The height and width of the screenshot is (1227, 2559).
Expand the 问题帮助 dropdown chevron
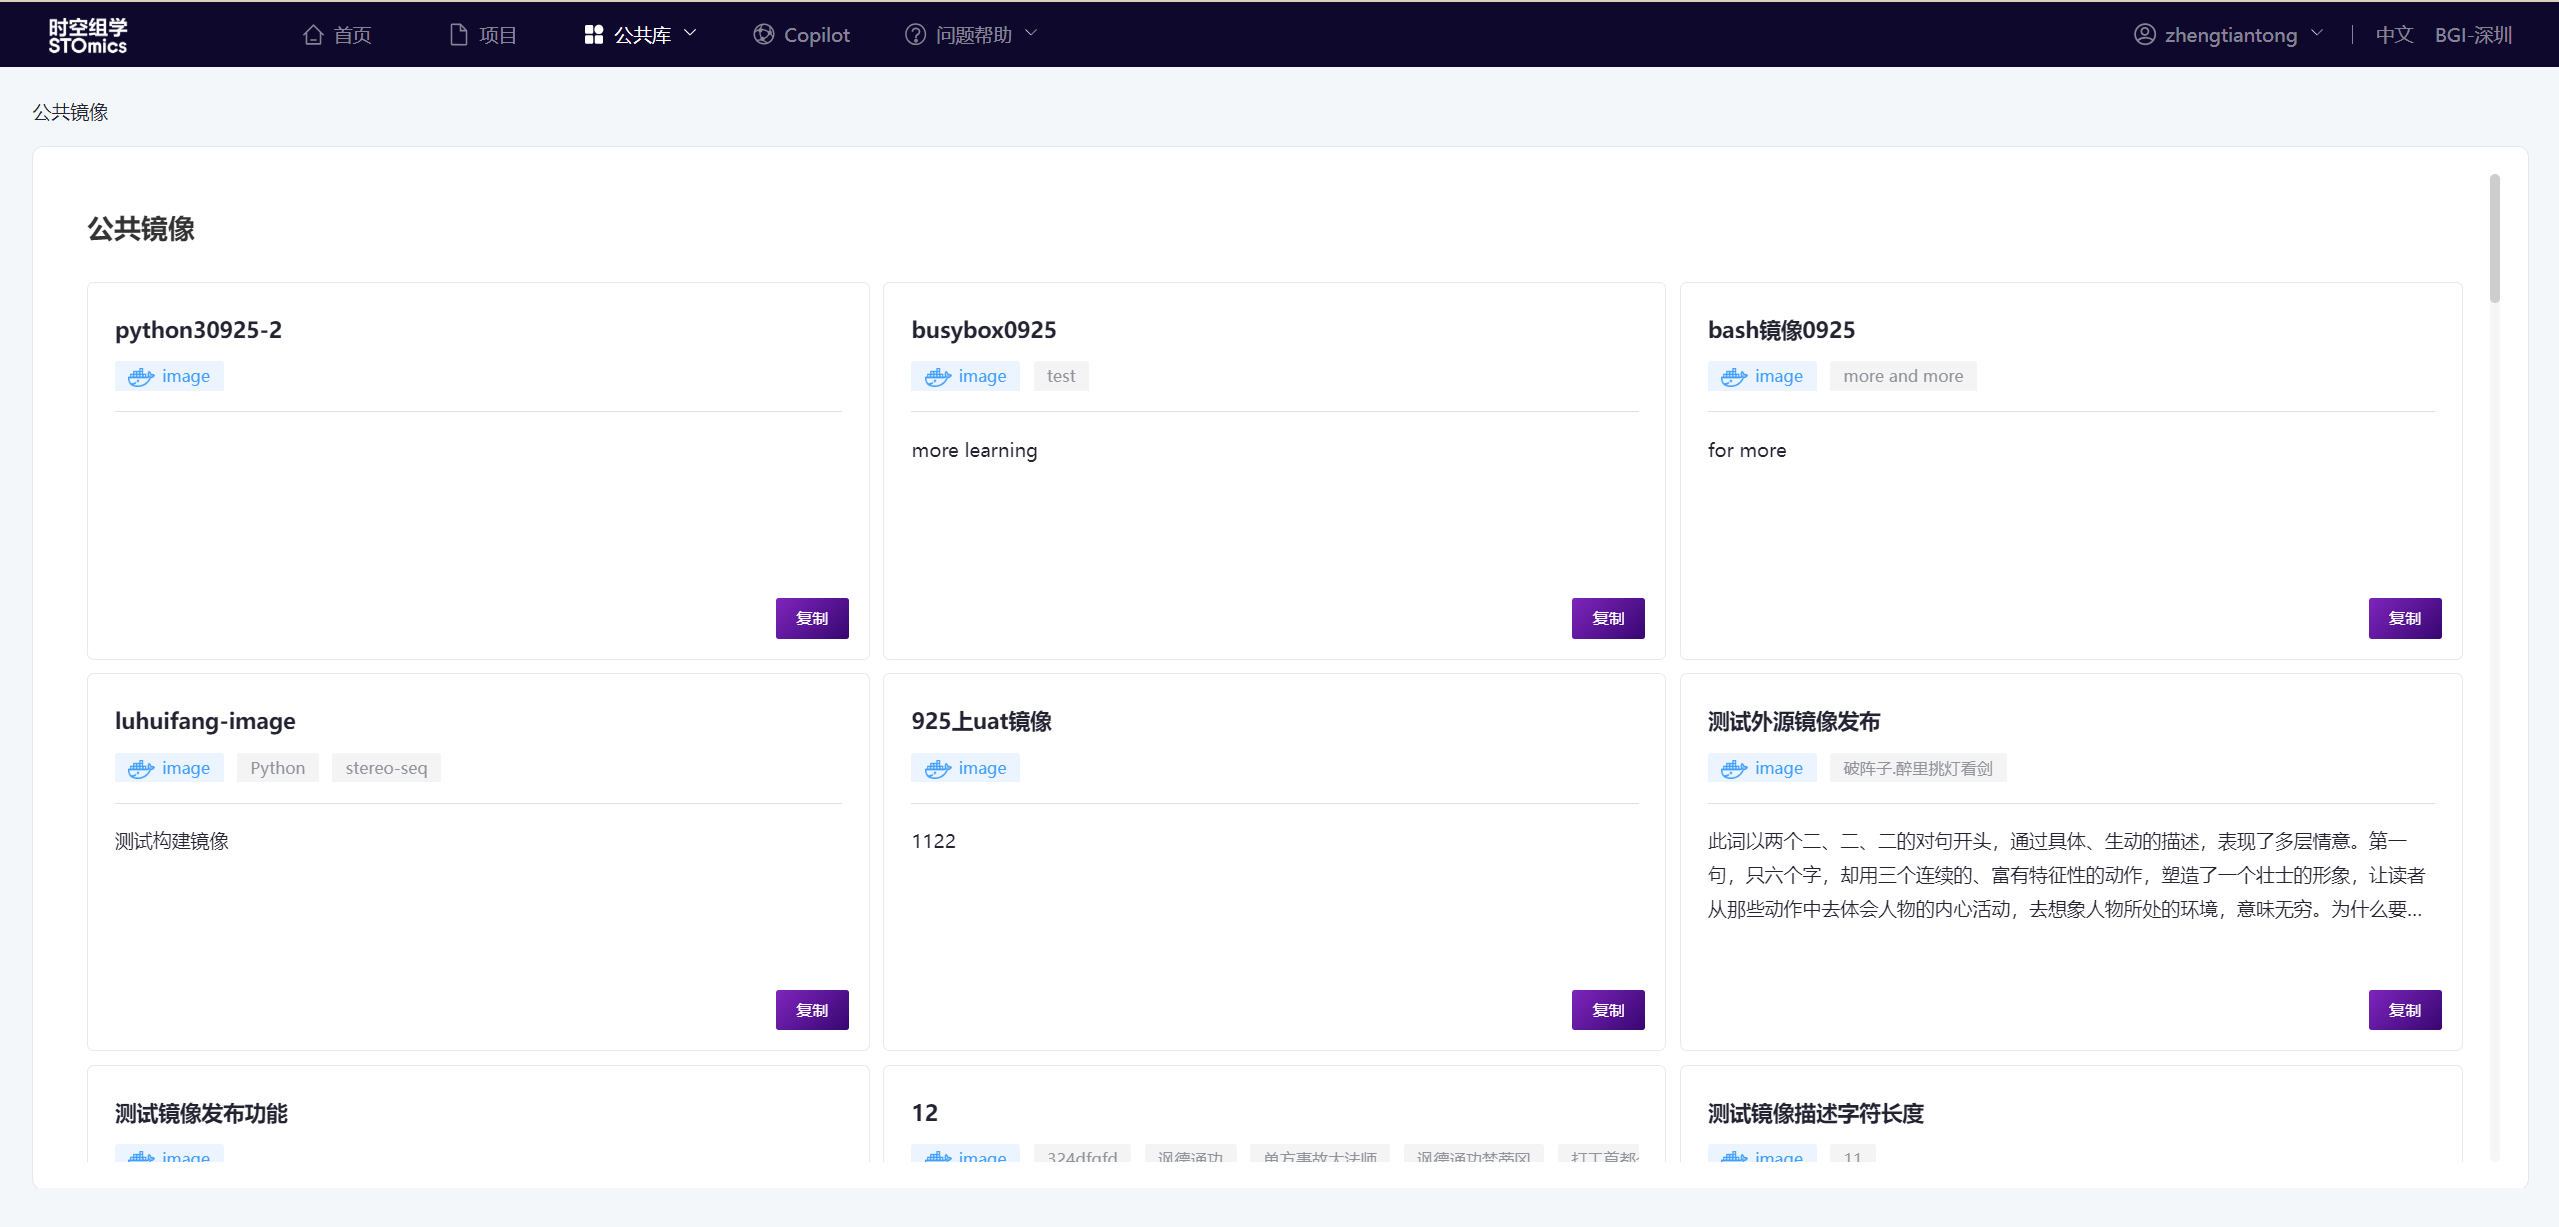pyautogui.click(x=1031, y=34)
